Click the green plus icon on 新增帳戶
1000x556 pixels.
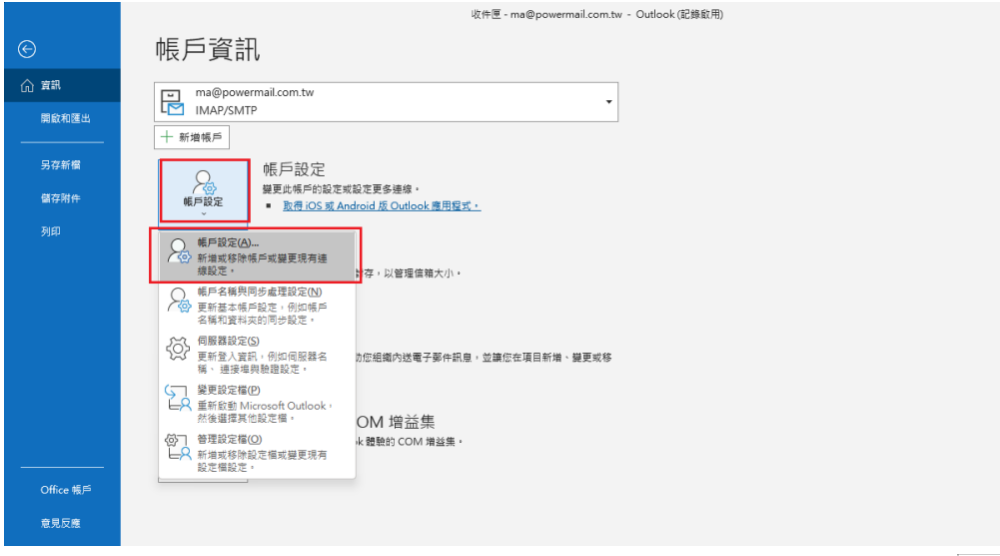[x=166, y=136]
